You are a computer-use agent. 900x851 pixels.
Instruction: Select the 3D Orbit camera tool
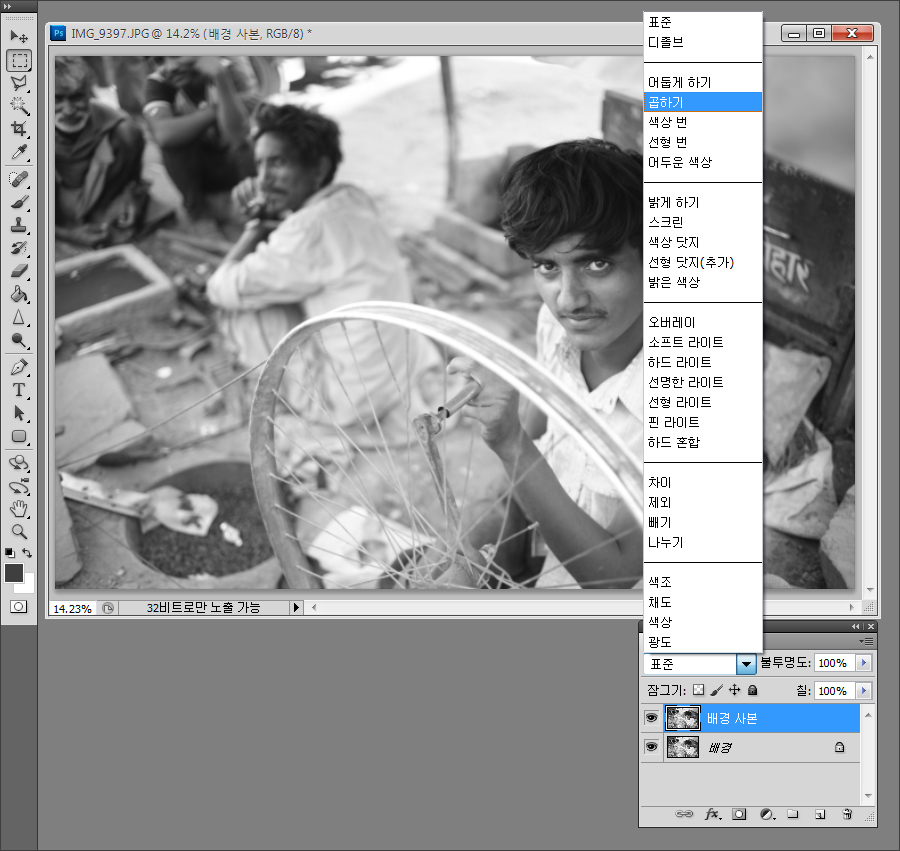coord(19,487)
